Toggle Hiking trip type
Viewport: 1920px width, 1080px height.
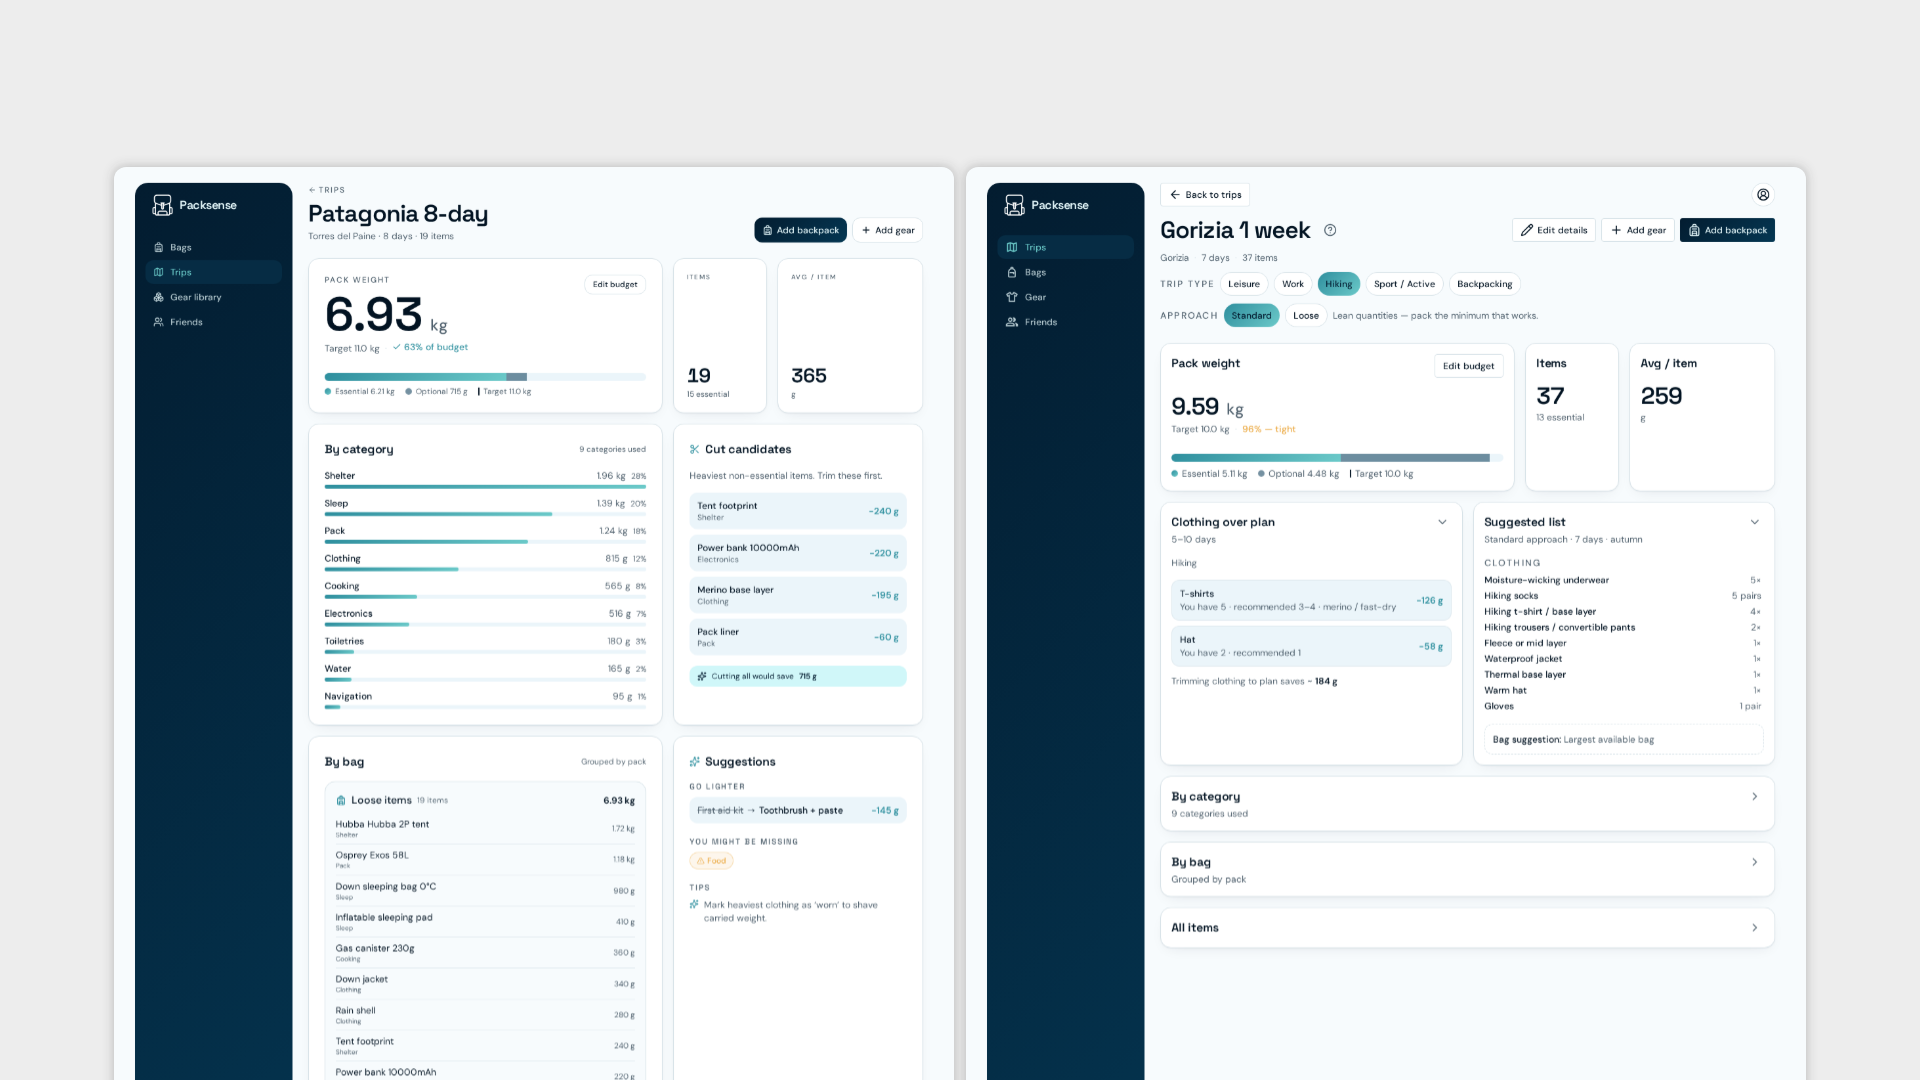click(1338, 284)
